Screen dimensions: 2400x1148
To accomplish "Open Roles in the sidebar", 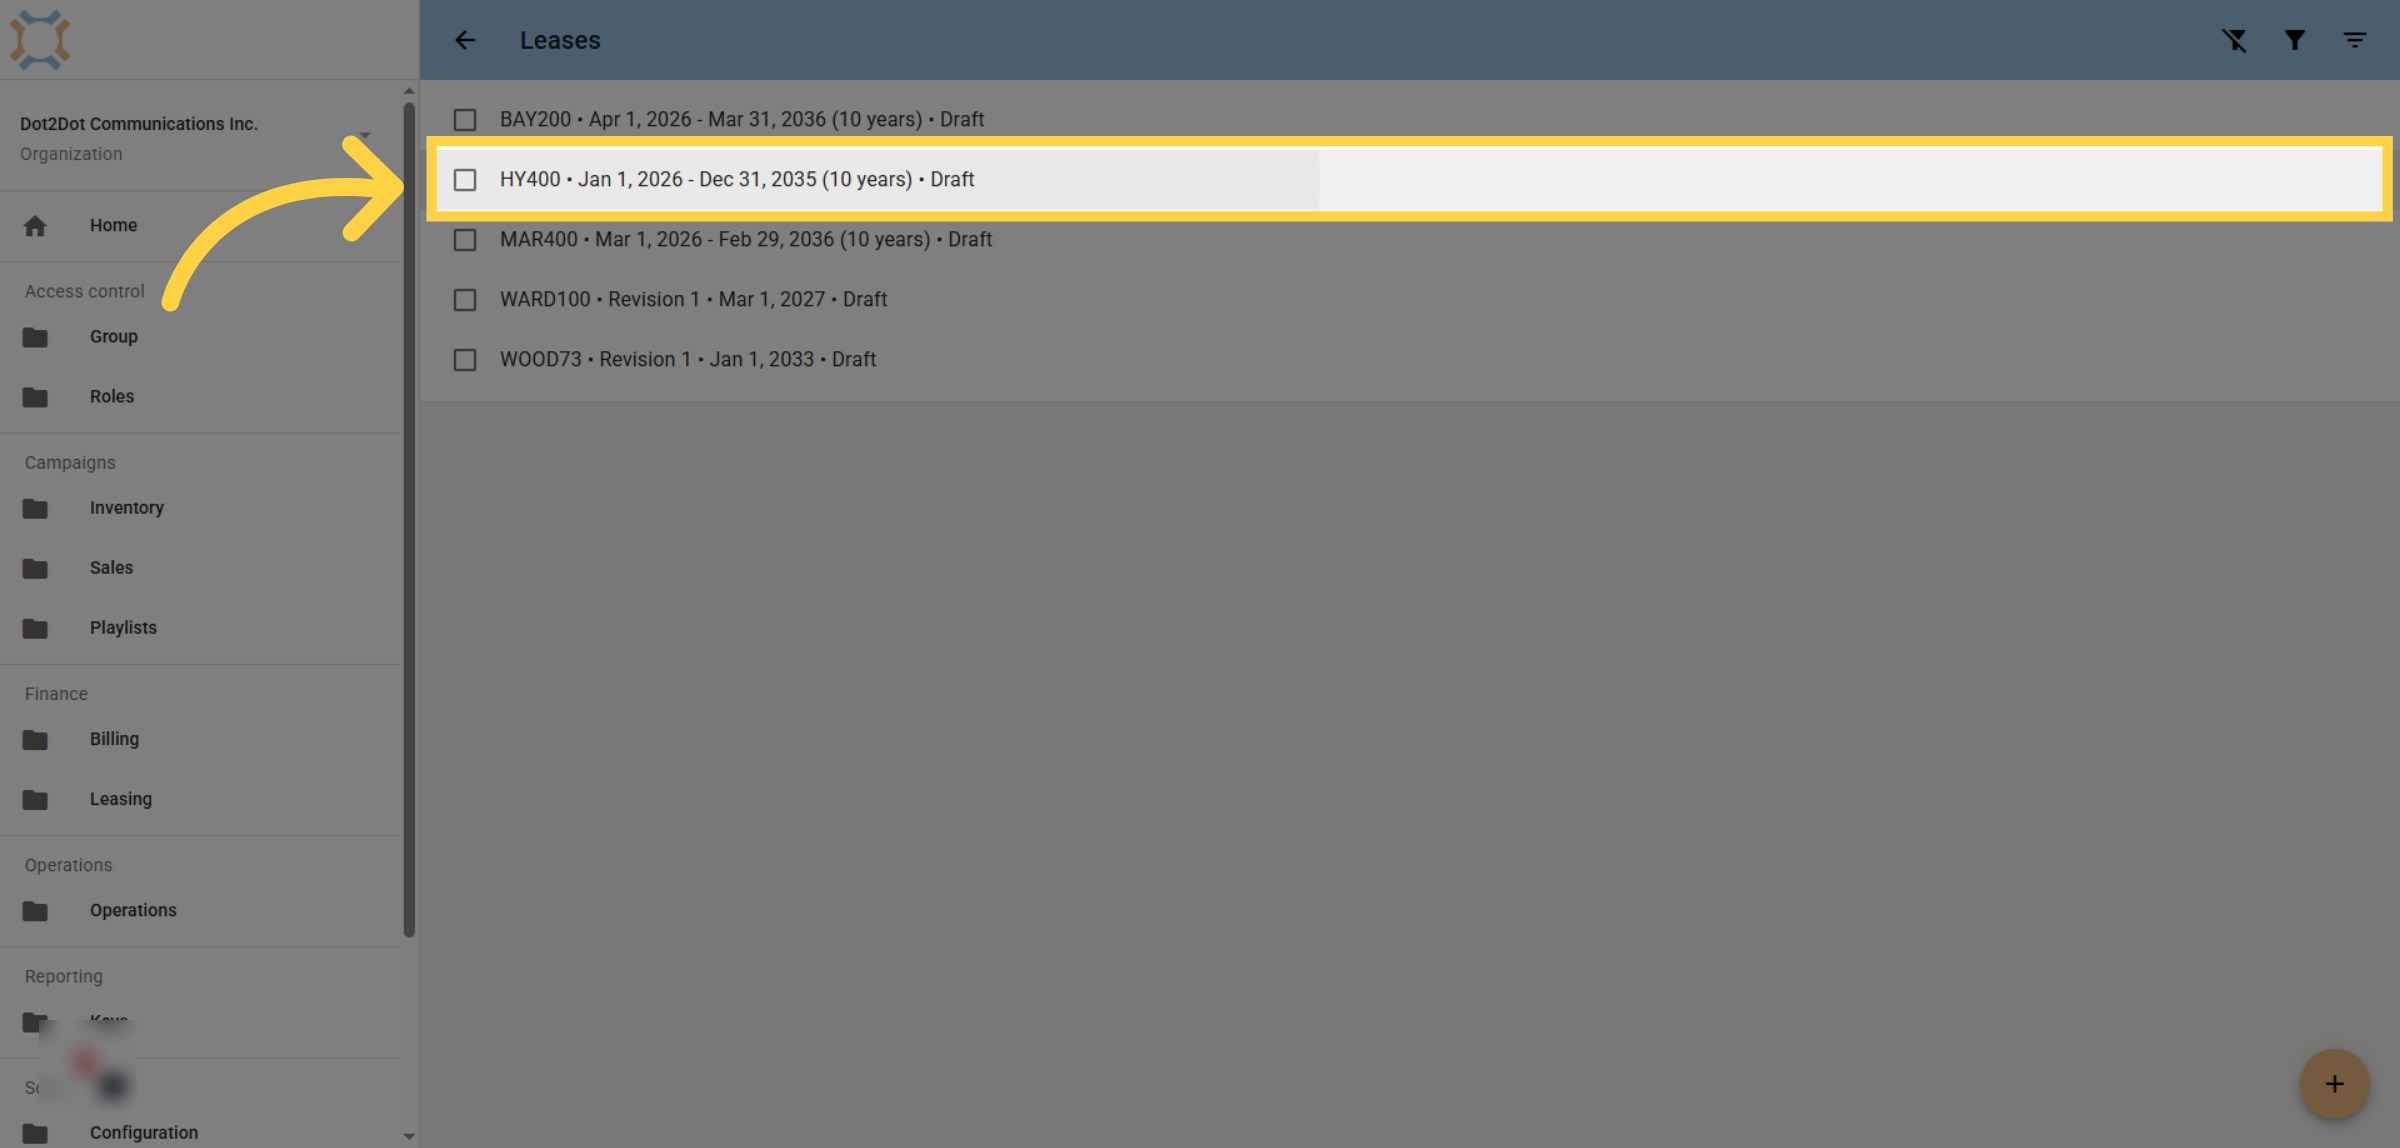I will [x=200, y=397].
